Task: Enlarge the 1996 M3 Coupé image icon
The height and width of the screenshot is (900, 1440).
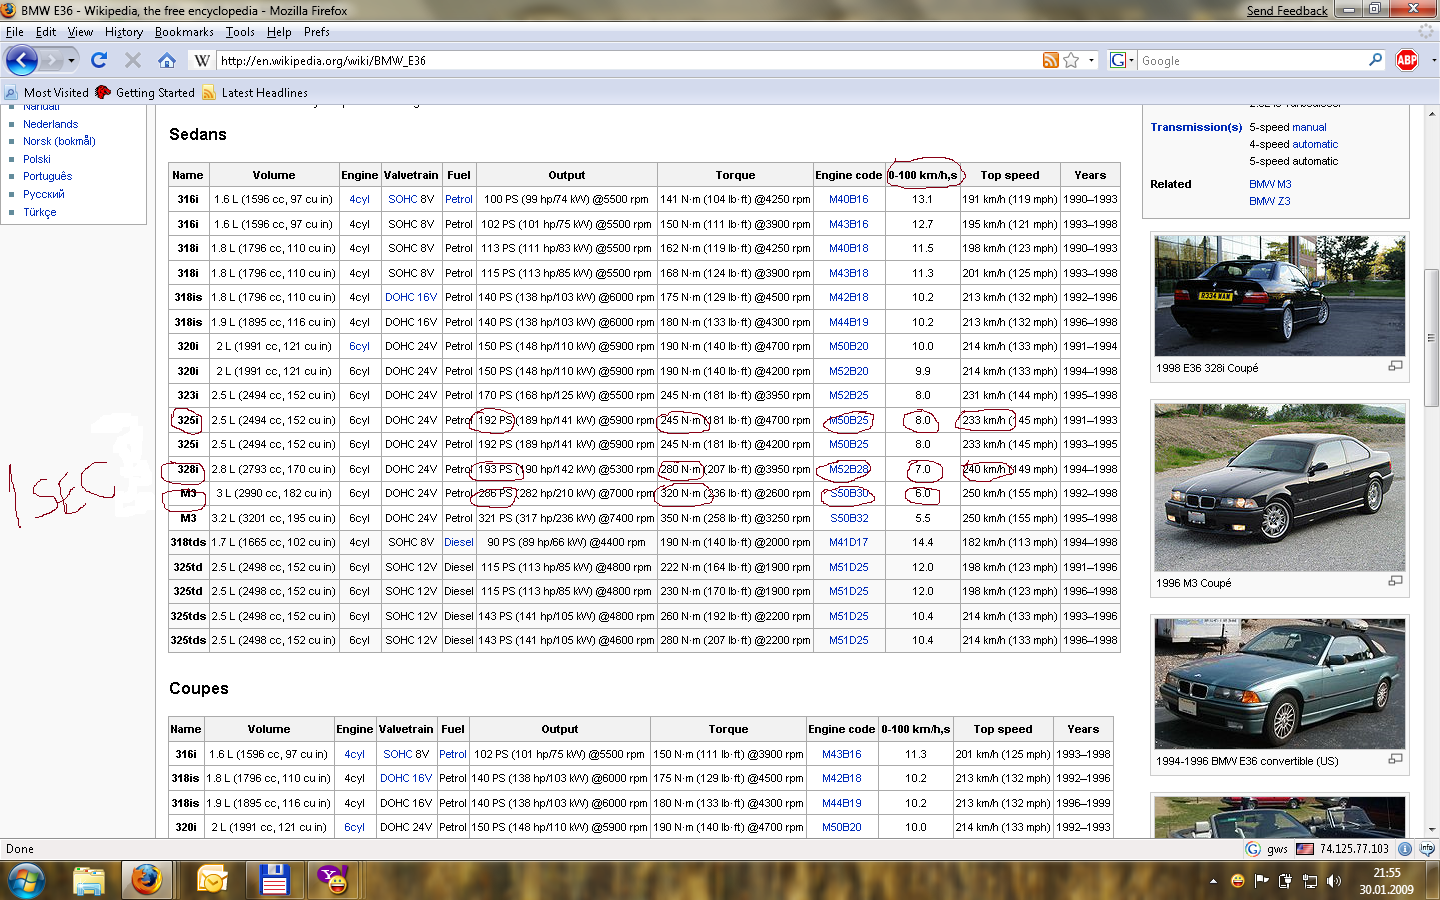Action: point(1395,581)
